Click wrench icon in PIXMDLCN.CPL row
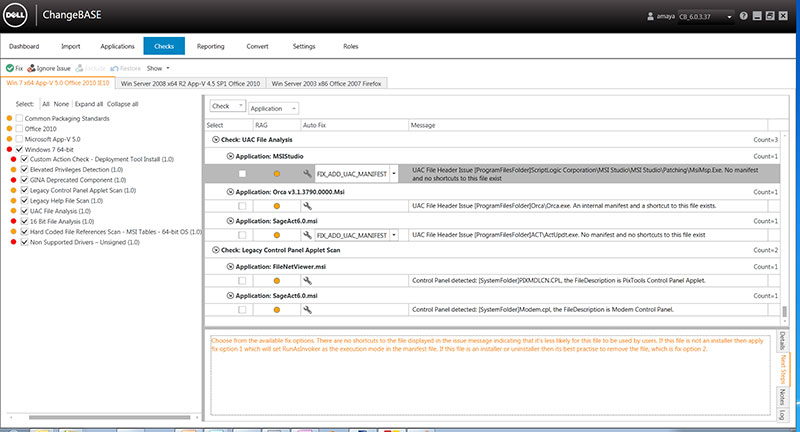 click(x=307, y=281)
